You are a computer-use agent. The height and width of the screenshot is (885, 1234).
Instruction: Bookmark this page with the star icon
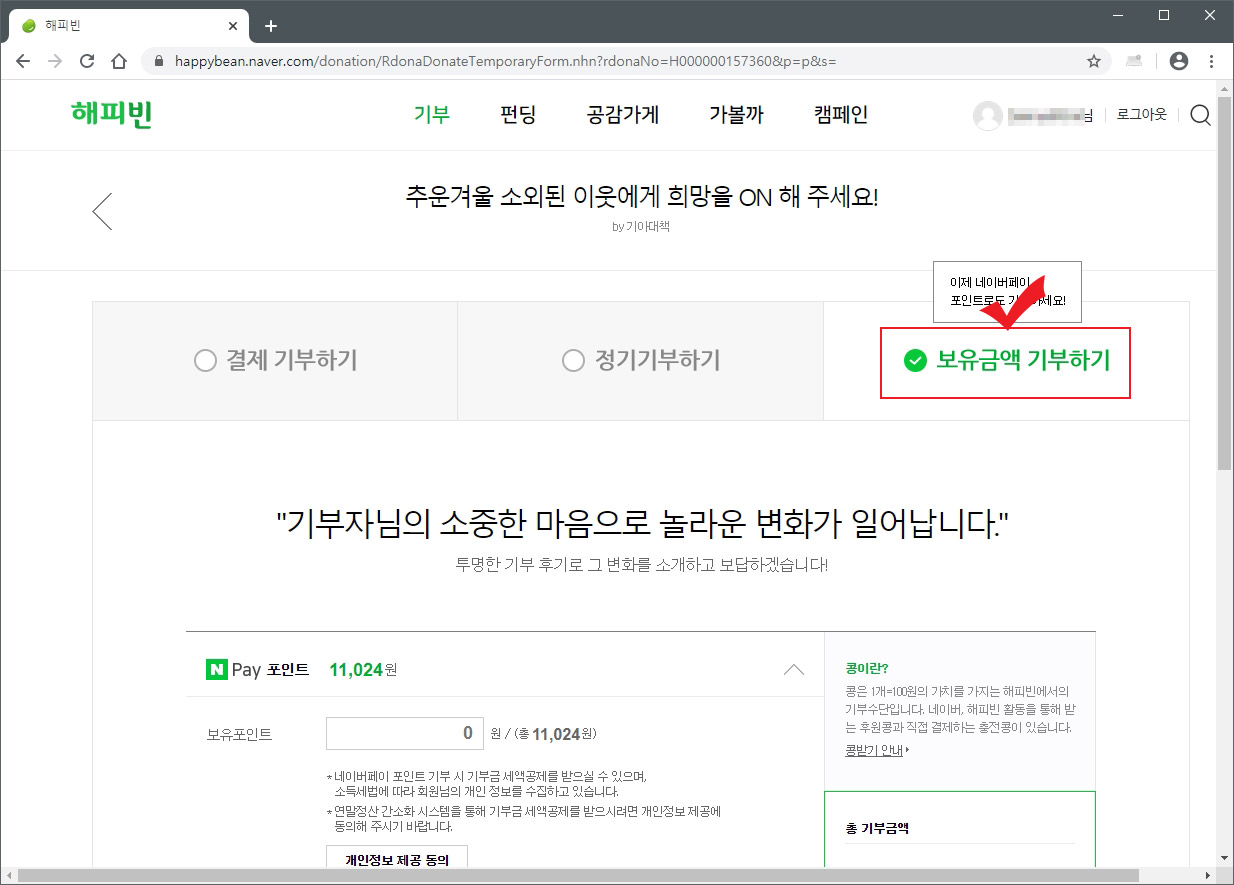tap(1094, 61)
